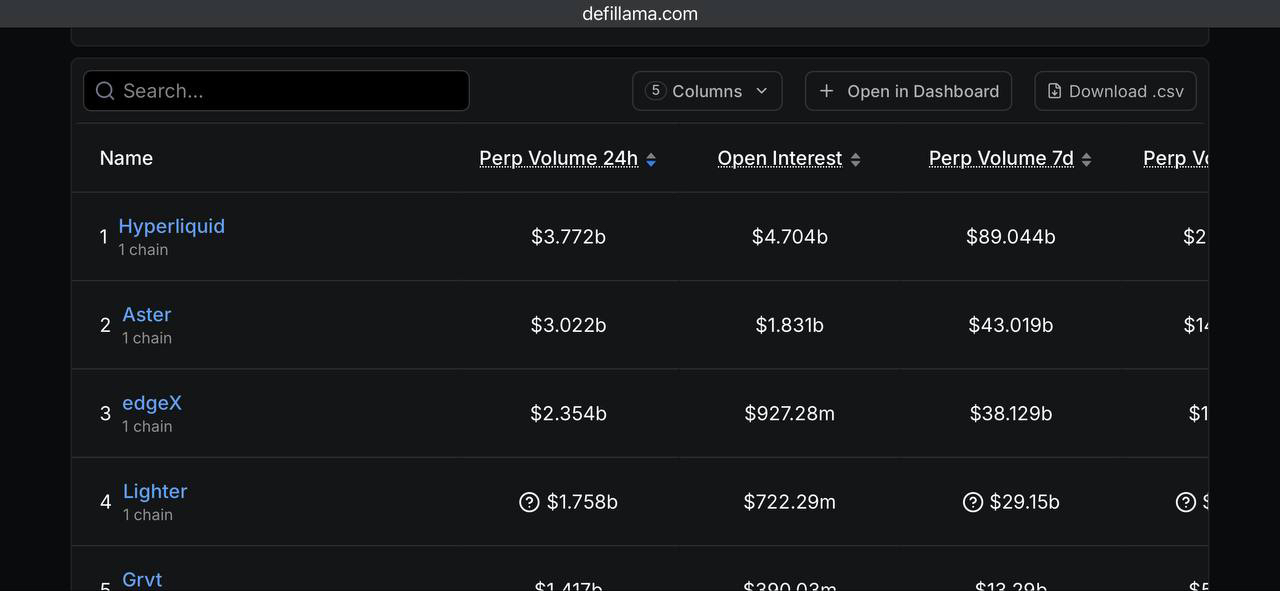Click the $38.129b 7d volume value
Image resolution: width=1280 pixels, height=591 pixels.
coord(1011,413)
